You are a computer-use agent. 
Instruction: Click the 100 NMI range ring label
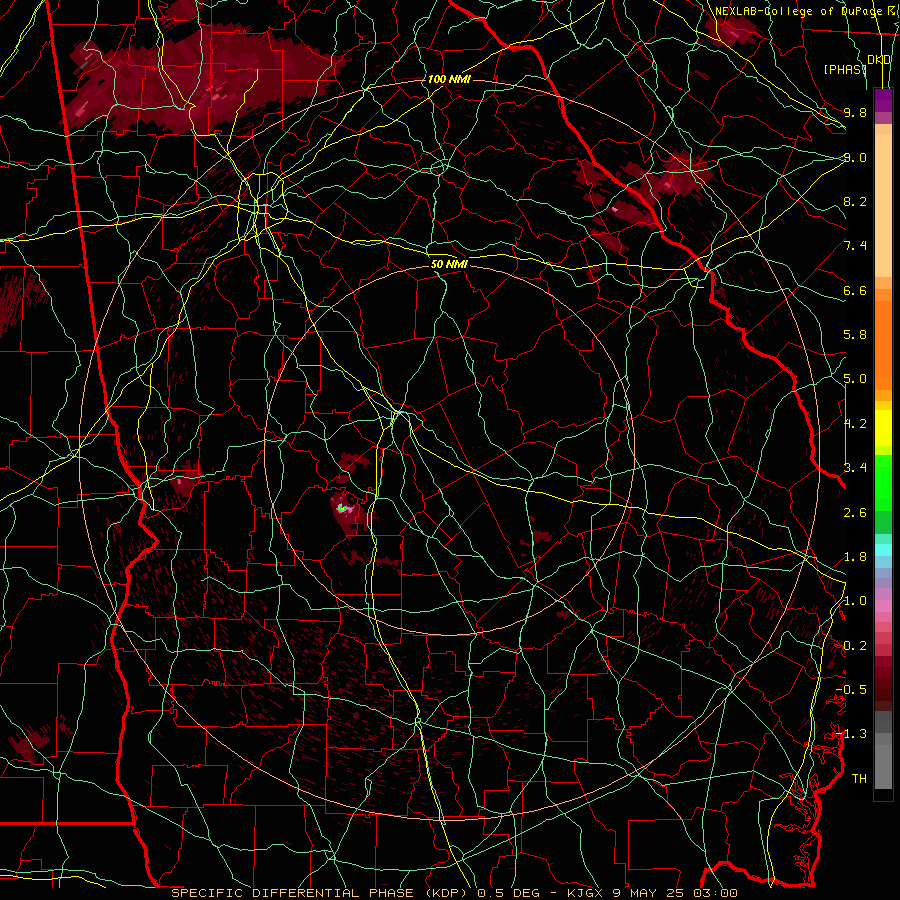point(449,79)
